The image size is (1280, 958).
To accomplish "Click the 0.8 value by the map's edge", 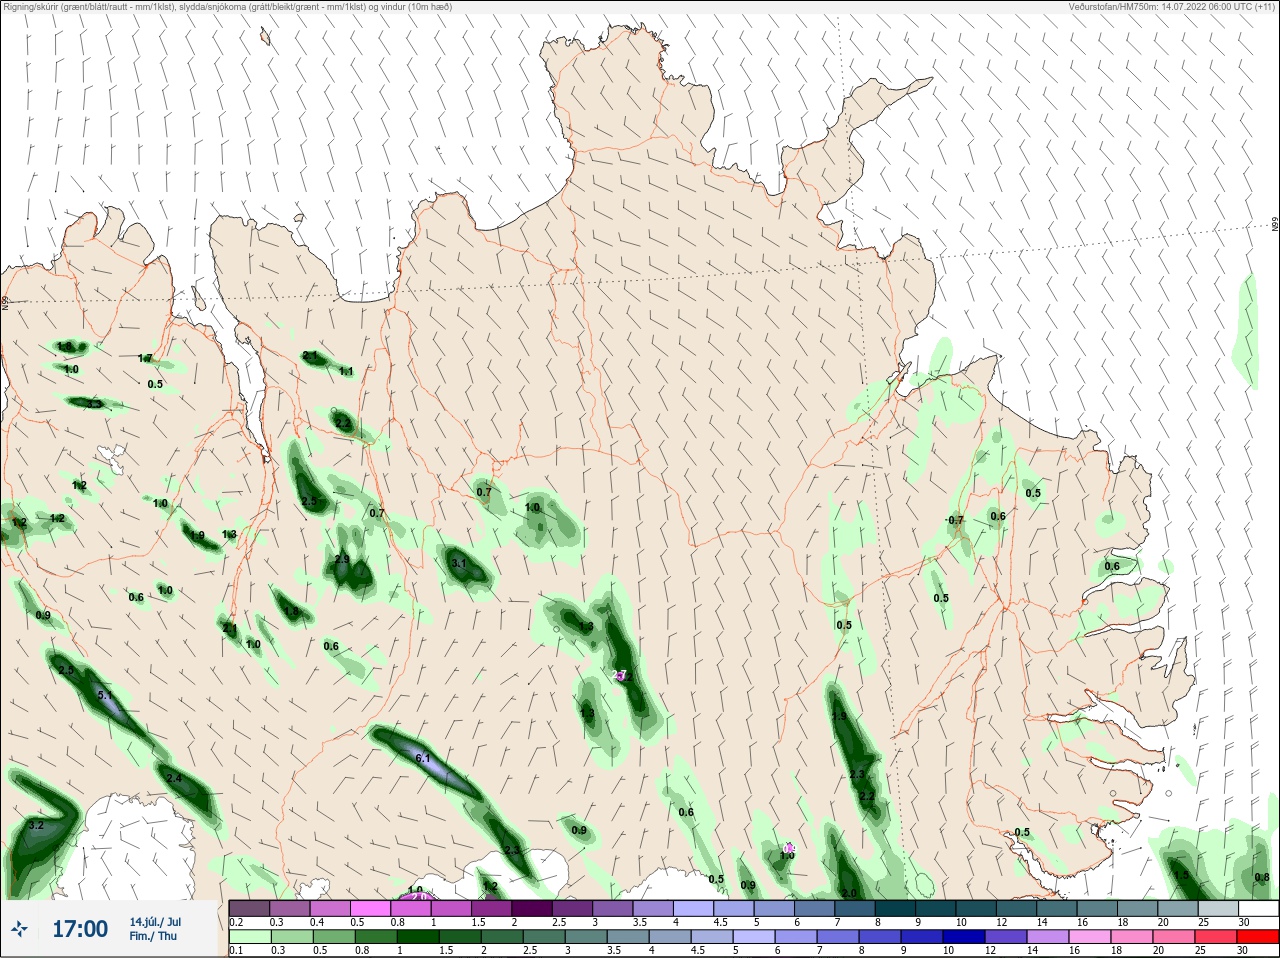I will [1262, 878].
